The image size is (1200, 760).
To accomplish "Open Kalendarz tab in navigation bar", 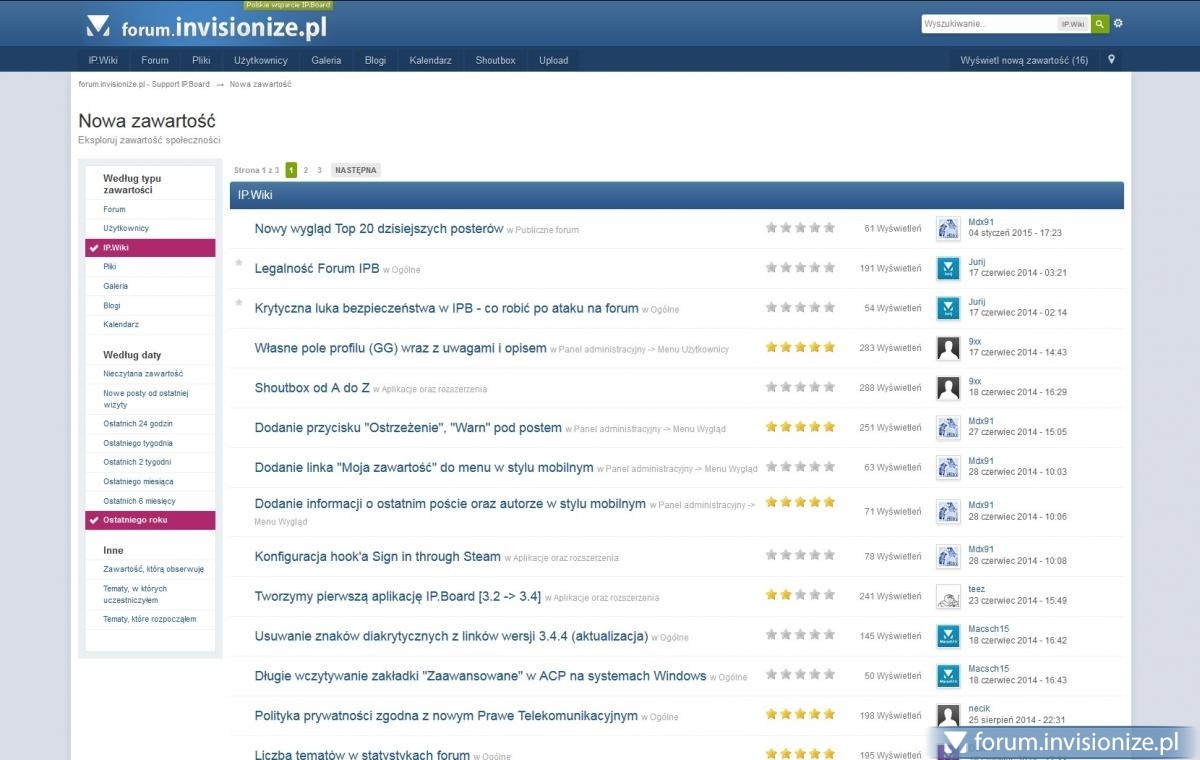I will pos(430,60).
